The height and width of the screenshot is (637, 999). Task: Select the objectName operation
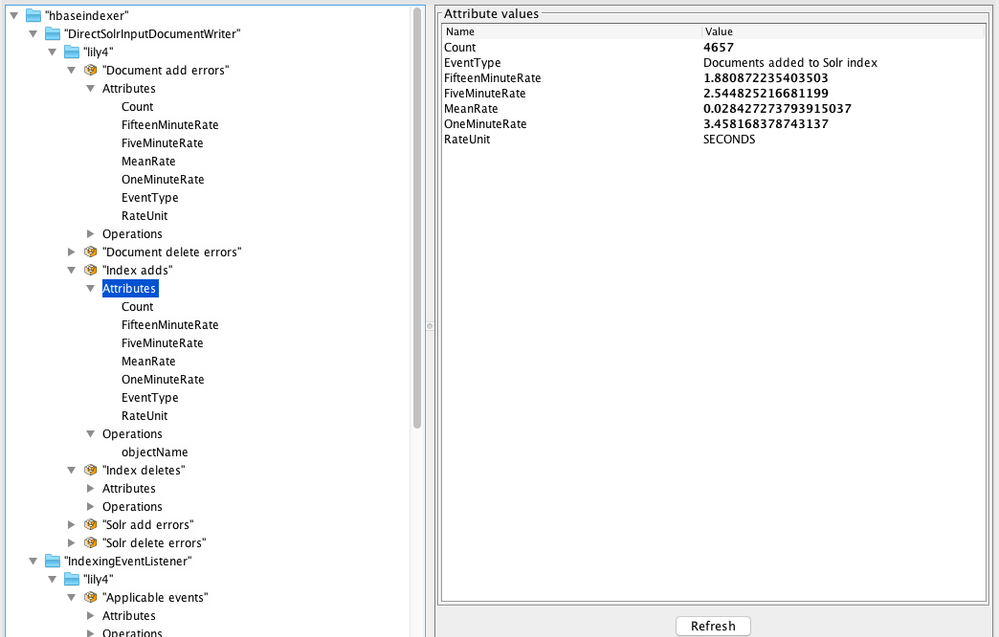[x=155, y=452]
